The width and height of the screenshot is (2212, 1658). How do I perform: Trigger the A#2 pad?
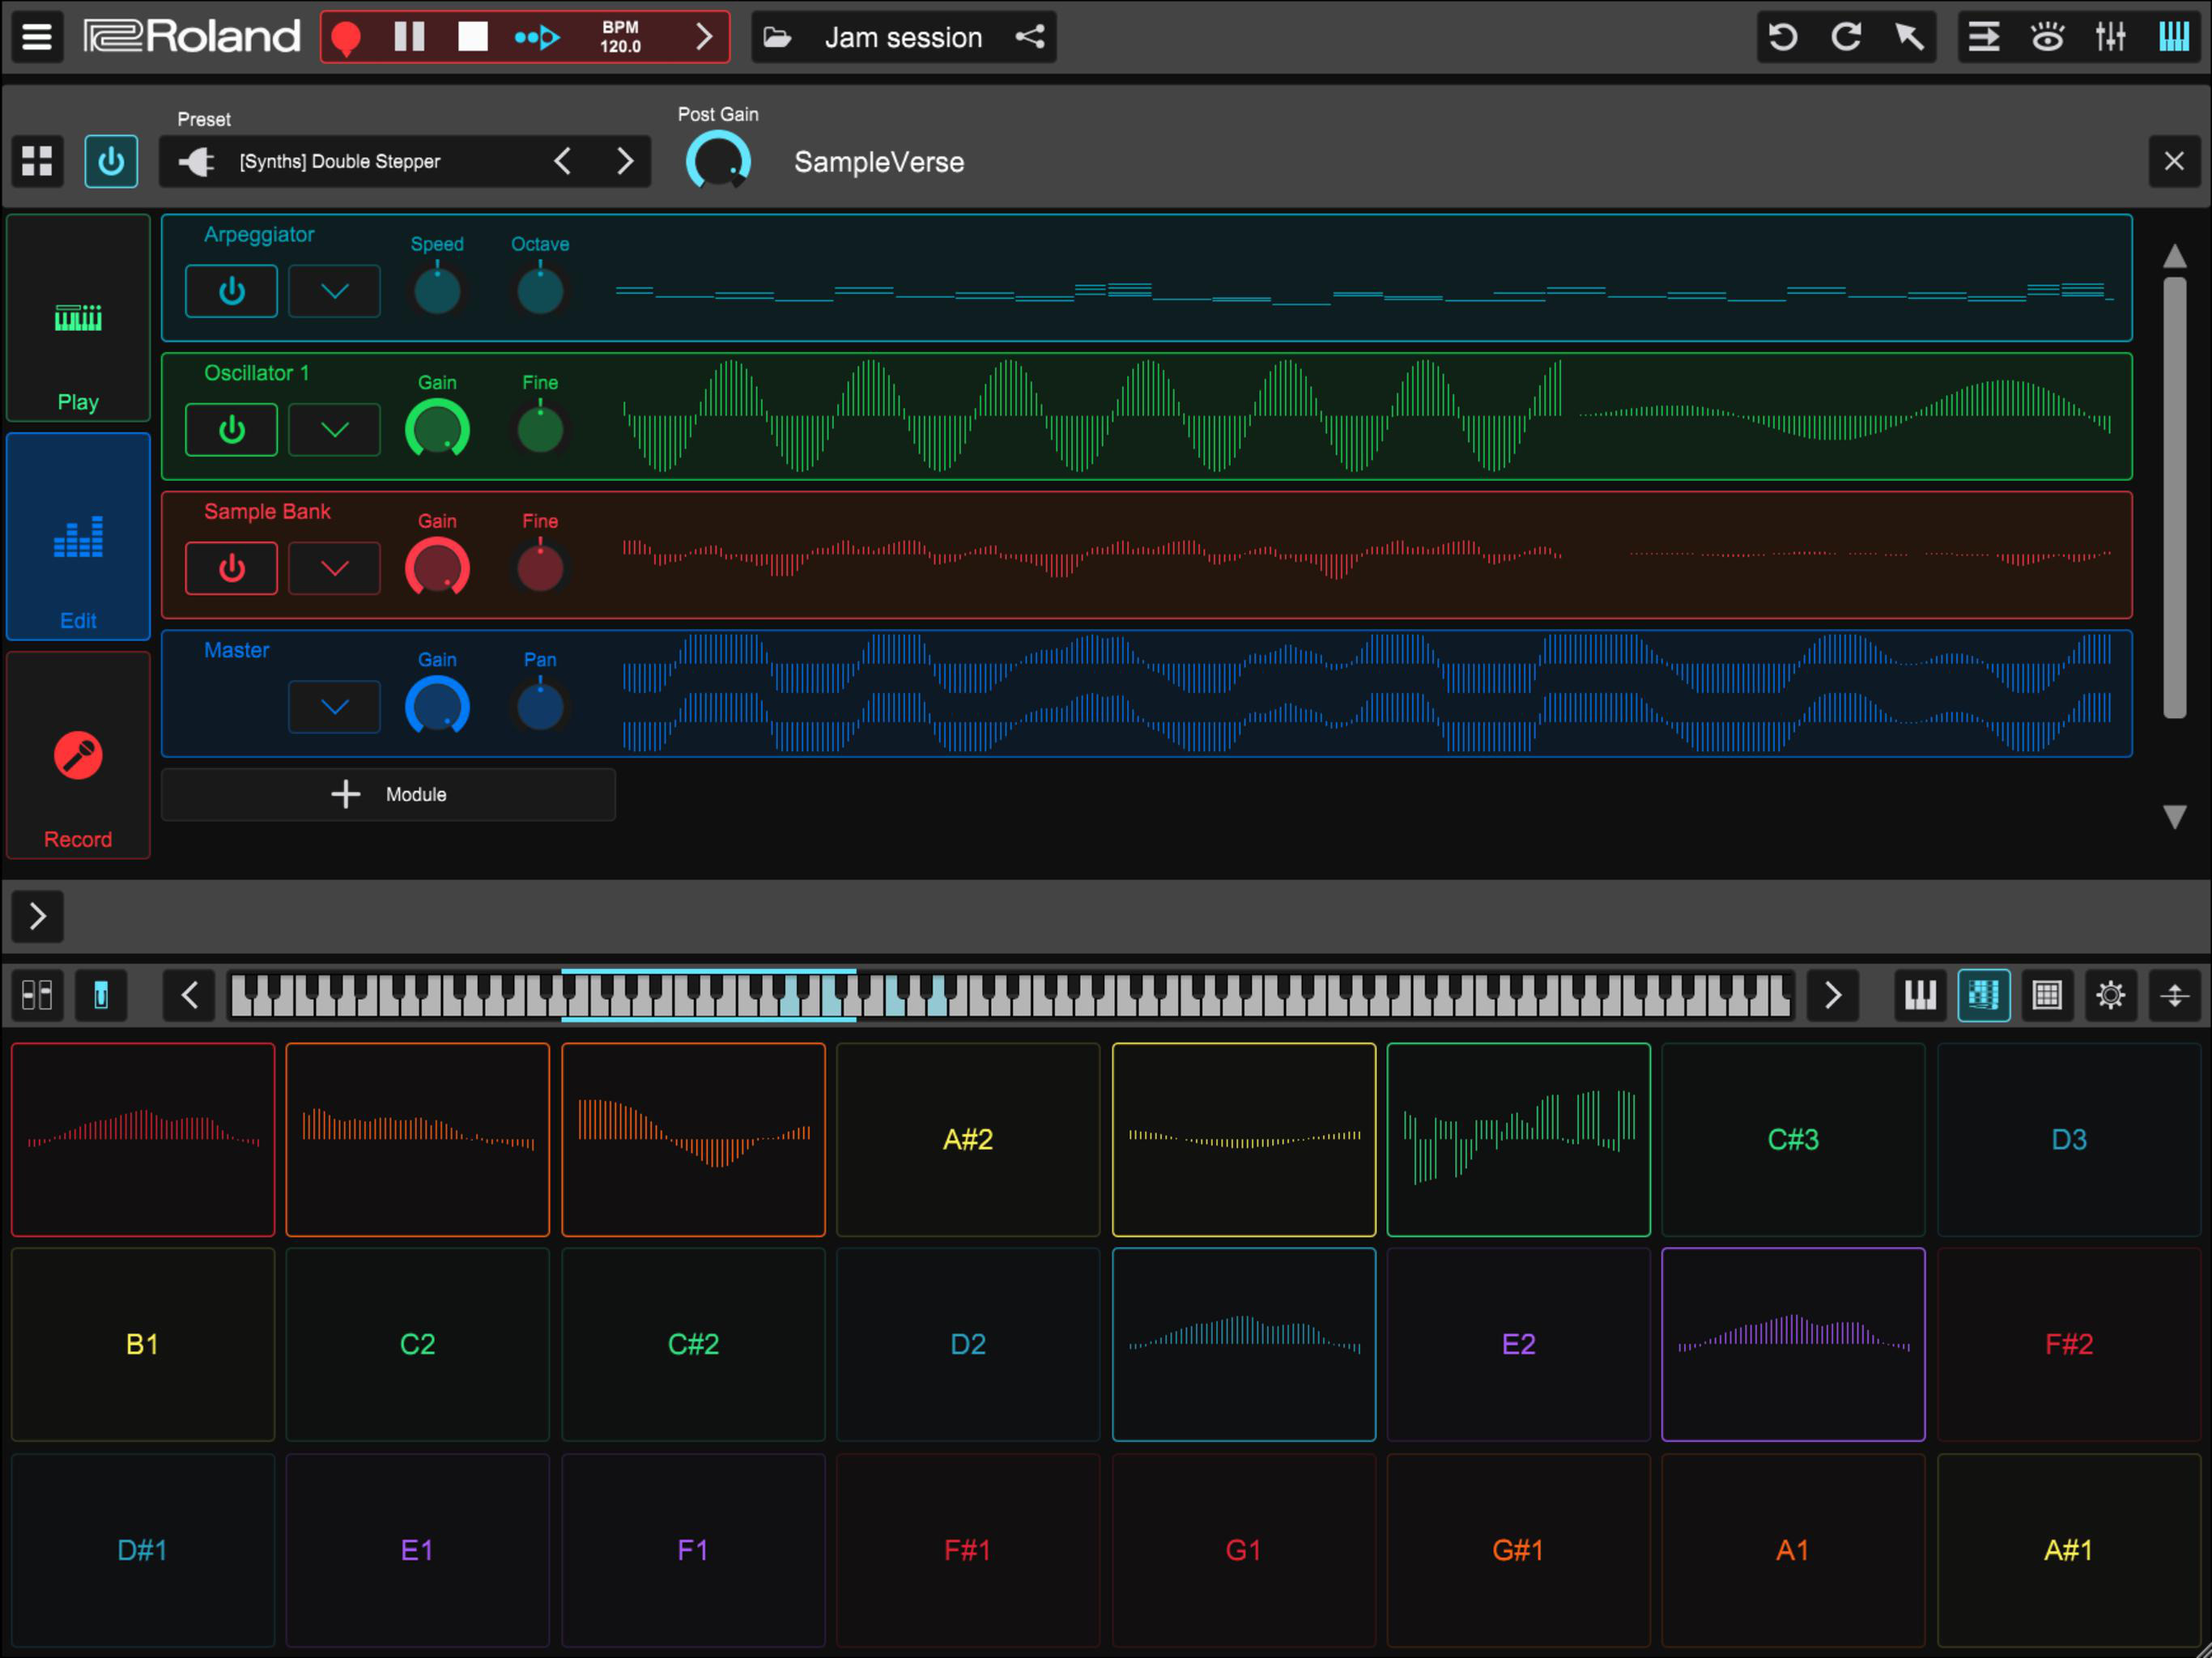click(x=968, y=1139)
